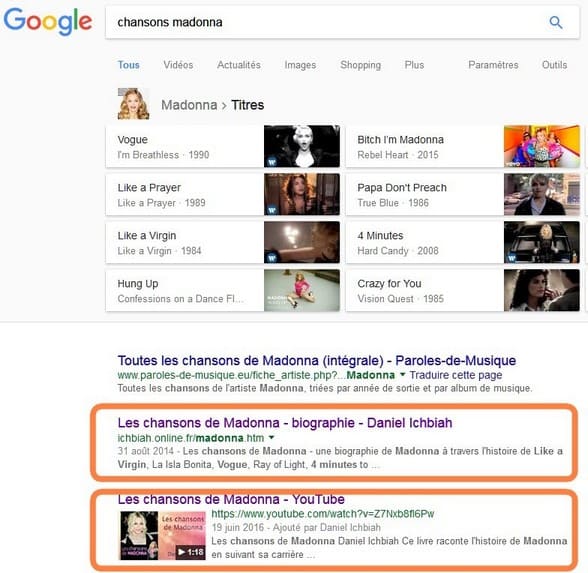Click the Titres heading
Viewport: 588px width, 573px height.
tap(248, 105)
